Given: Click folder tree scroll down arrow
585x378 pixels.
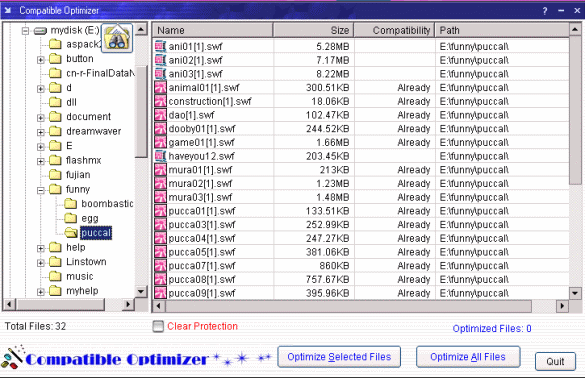Looking at the screenshot, I should pos(141,291).
